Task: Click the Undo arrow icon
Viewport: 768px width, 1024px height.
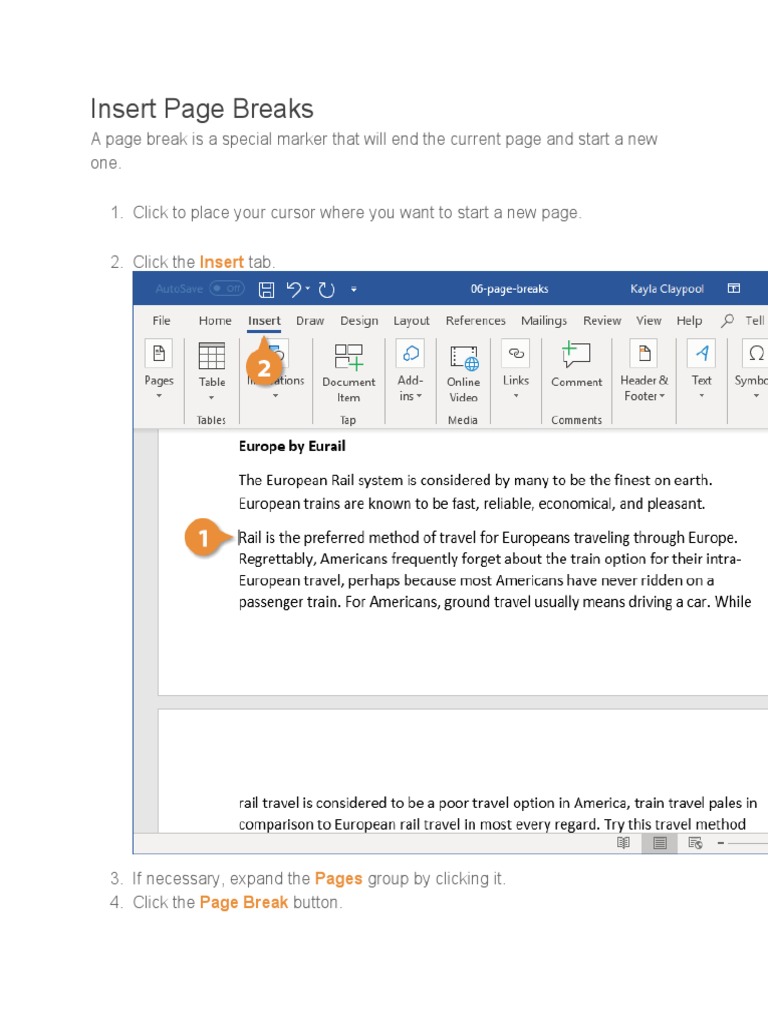Action: tap(294, 289)
